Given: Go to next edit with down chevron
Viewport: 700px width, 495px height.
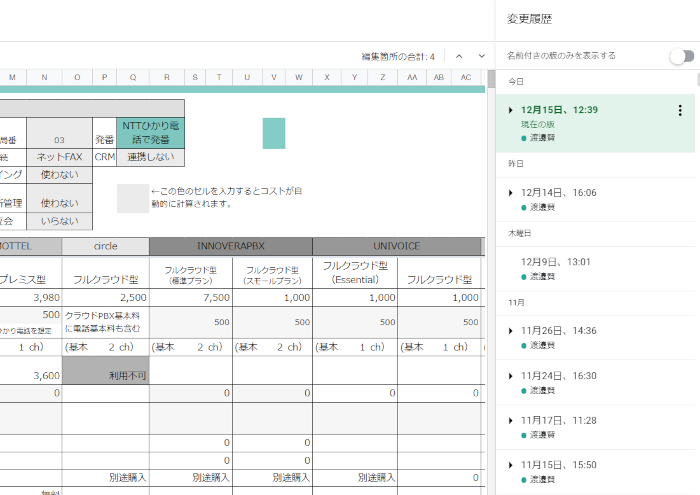Looking at the screenshot, I should [x=481, y=56].
